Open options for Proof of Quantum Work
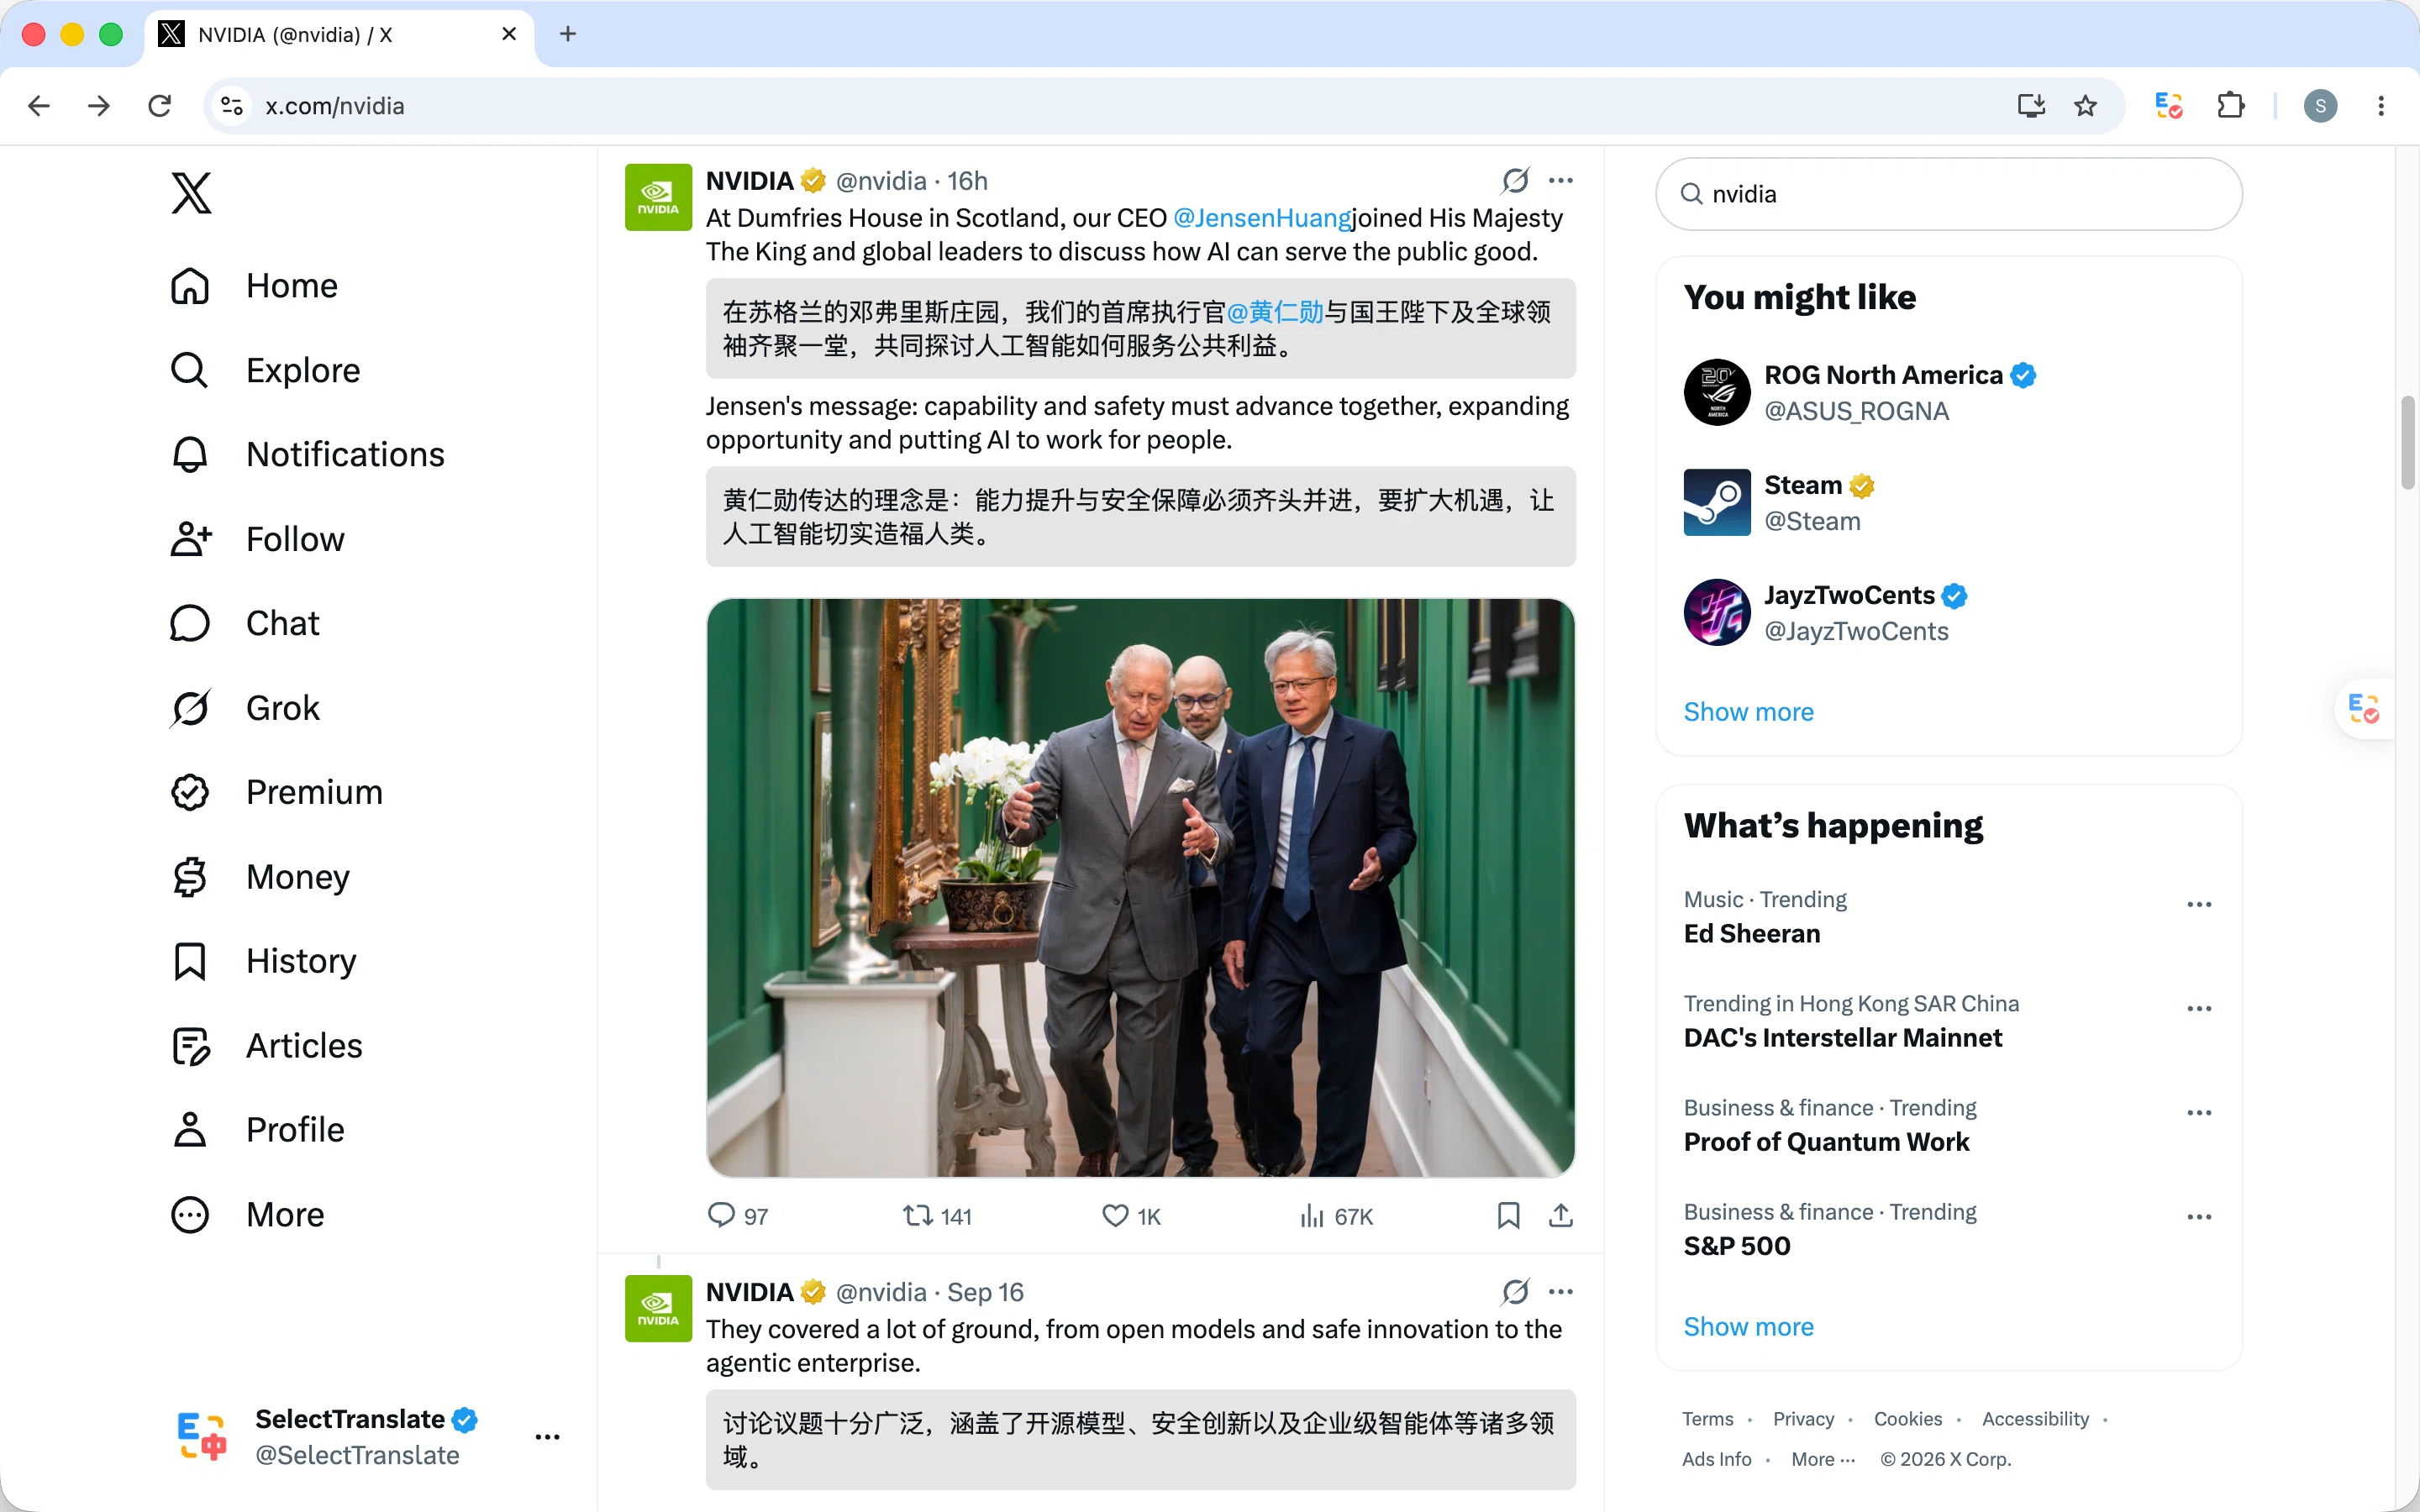This screenshot has width=2420, height=1512. [x=2199, y=1112]
